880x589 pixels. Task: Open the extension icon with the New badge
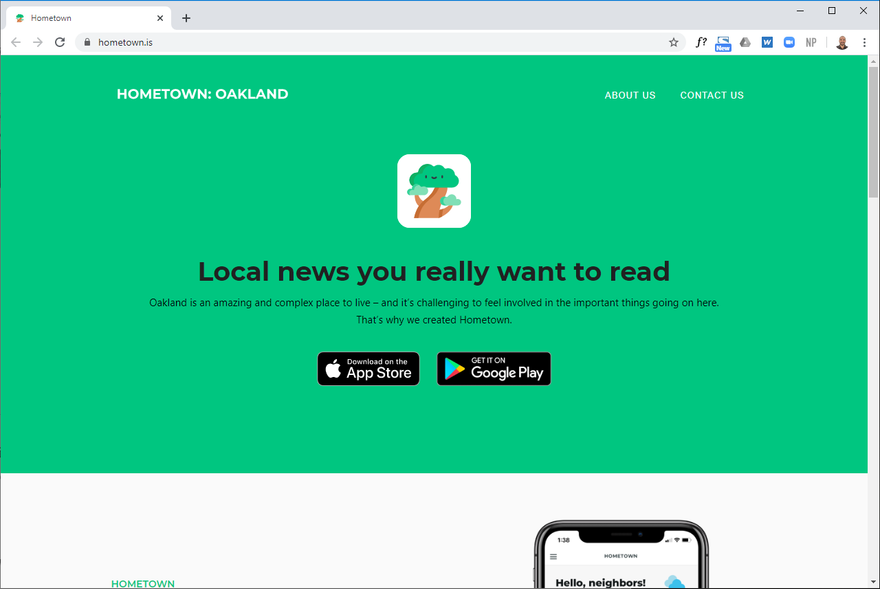tap(723, 43)
